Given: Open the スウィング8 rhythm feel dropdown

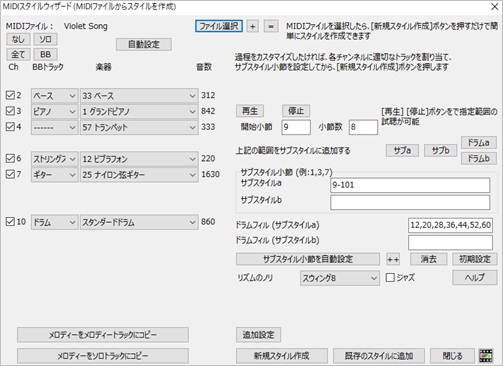Looking at the screenshot, I should pyautogui.click(x=340, y=278).
